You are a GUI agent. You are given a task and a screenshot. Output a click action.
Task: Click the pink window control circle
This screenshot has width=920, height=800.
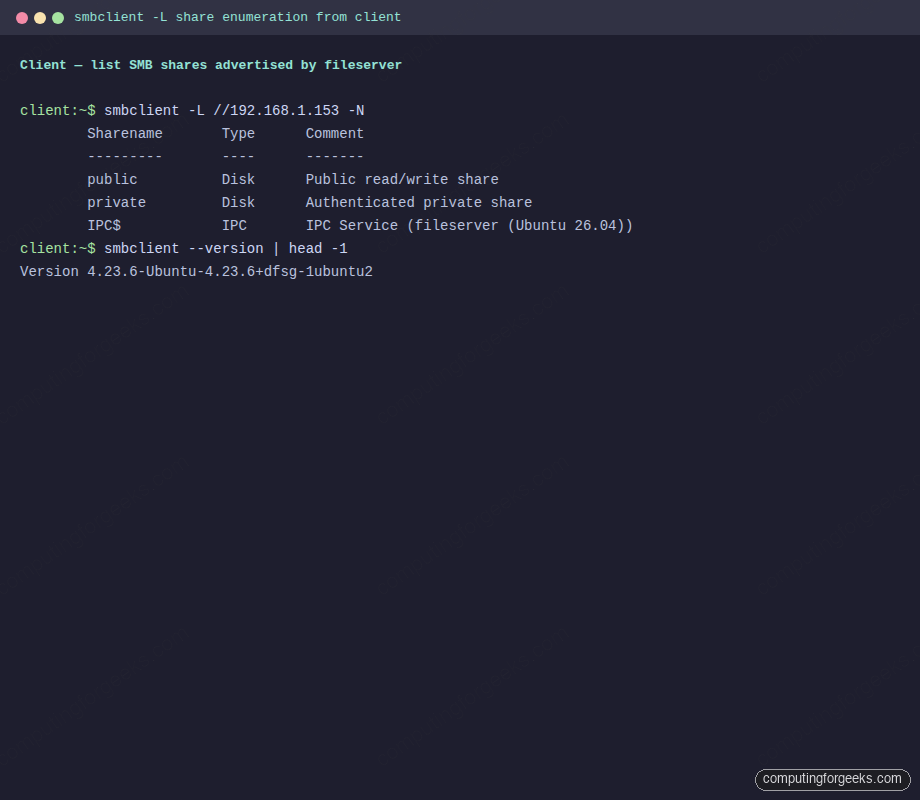point(22,17)
